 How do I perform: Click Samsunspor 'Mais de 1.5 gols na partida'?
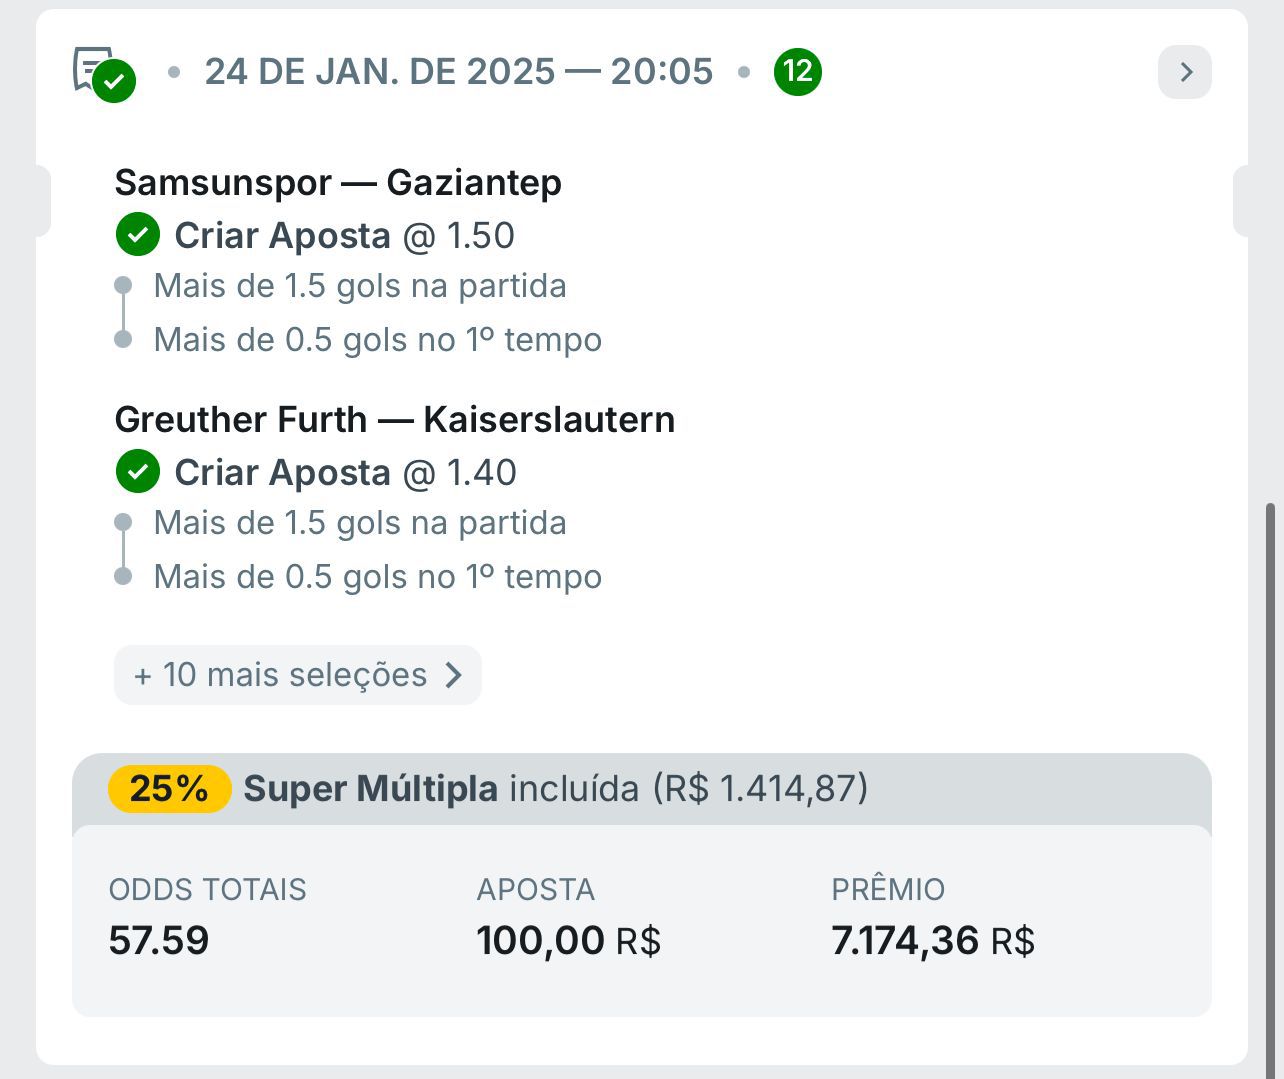click(360, 286)
